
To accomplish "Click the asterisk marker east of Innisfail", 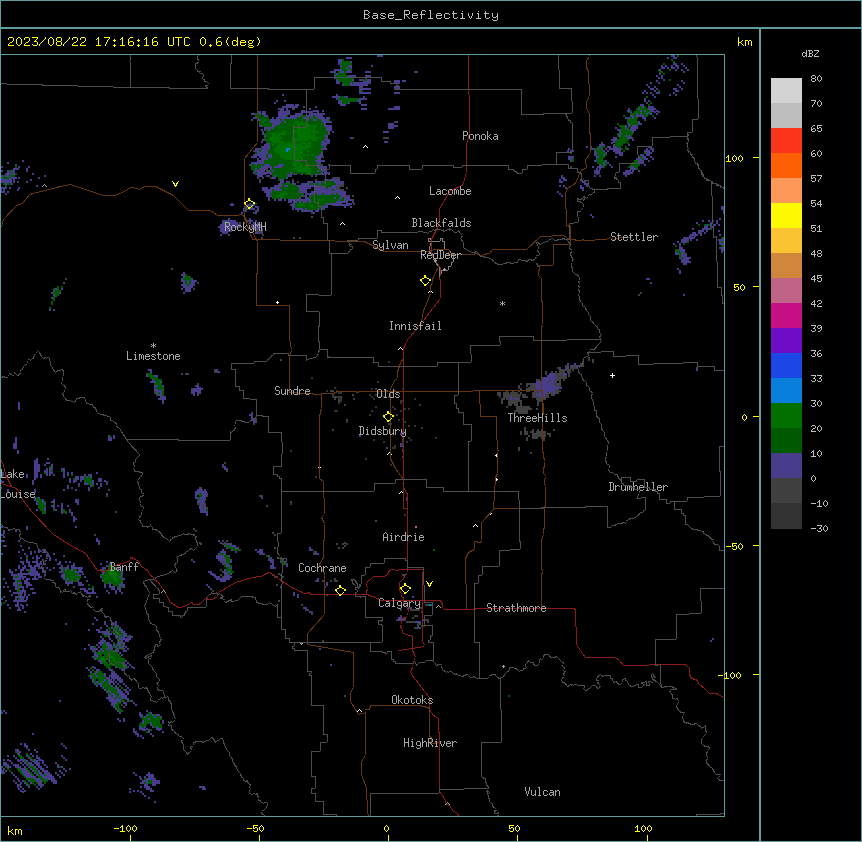I will pos(502,303).
